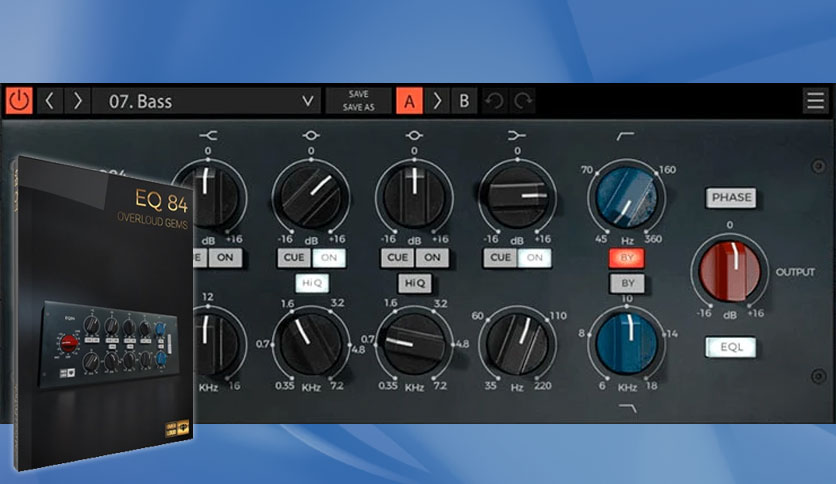Enable Hi Q on the third band
This screenshot has width=836, height=484.
tap(415, 283)
